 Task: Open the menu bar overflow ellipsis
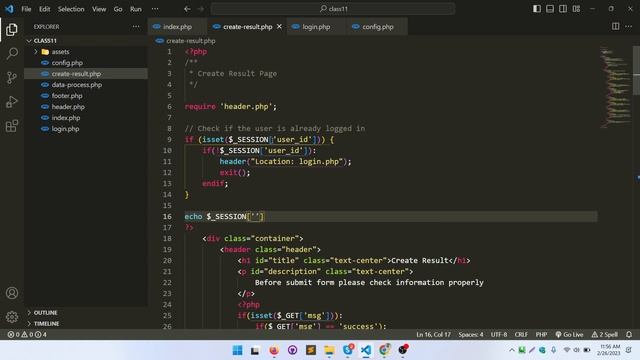click(x=155, y=9)
